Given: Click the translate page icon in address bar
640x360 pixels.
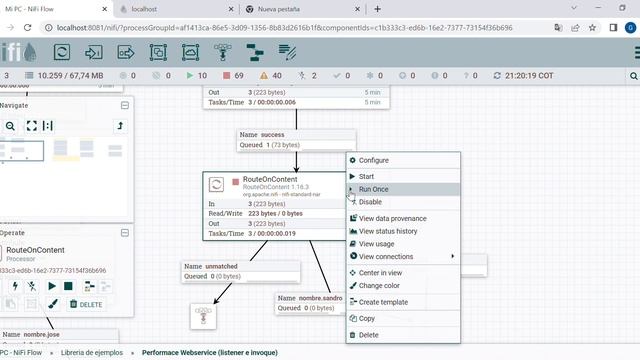Looking at the screenshot, I should coord(558,28).
